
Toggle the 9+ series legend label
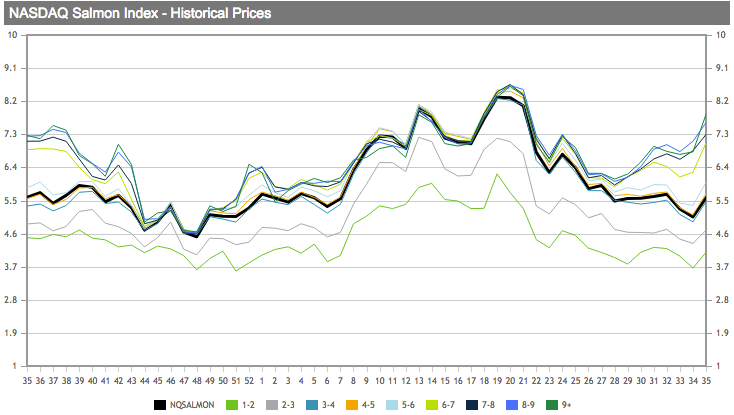[x=566, y=405]
